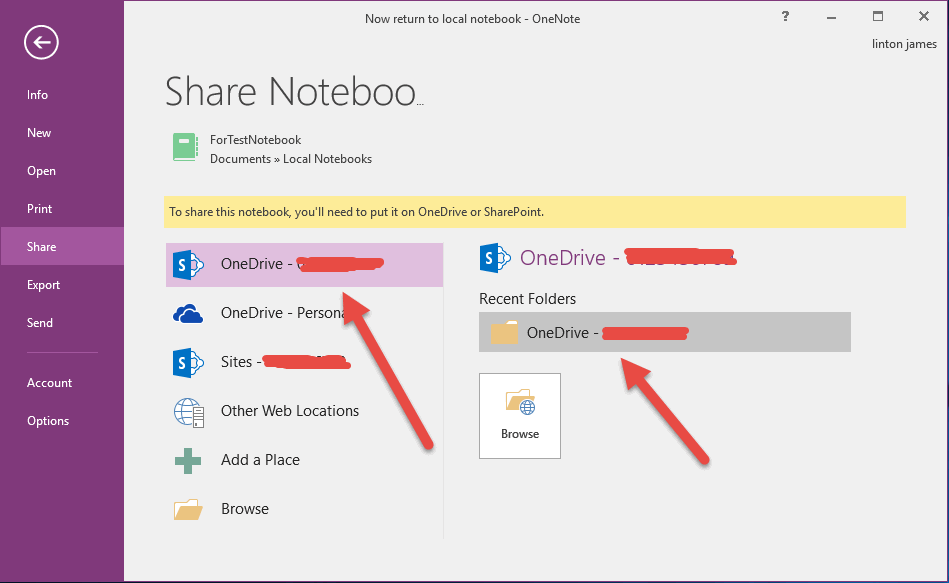Maximize the OneNote window
The width and height of the screenshot is (949, 583).
(x=878, y=16)
